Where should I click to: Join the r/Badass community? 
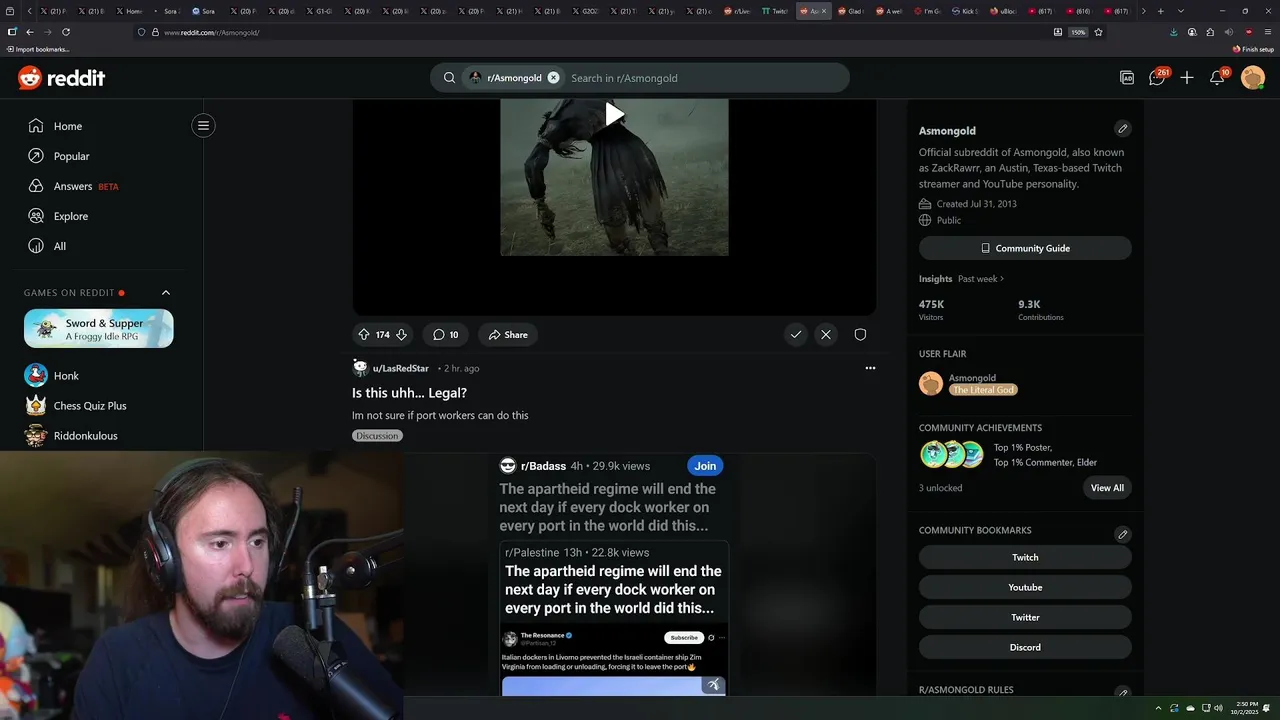[705, 466]
